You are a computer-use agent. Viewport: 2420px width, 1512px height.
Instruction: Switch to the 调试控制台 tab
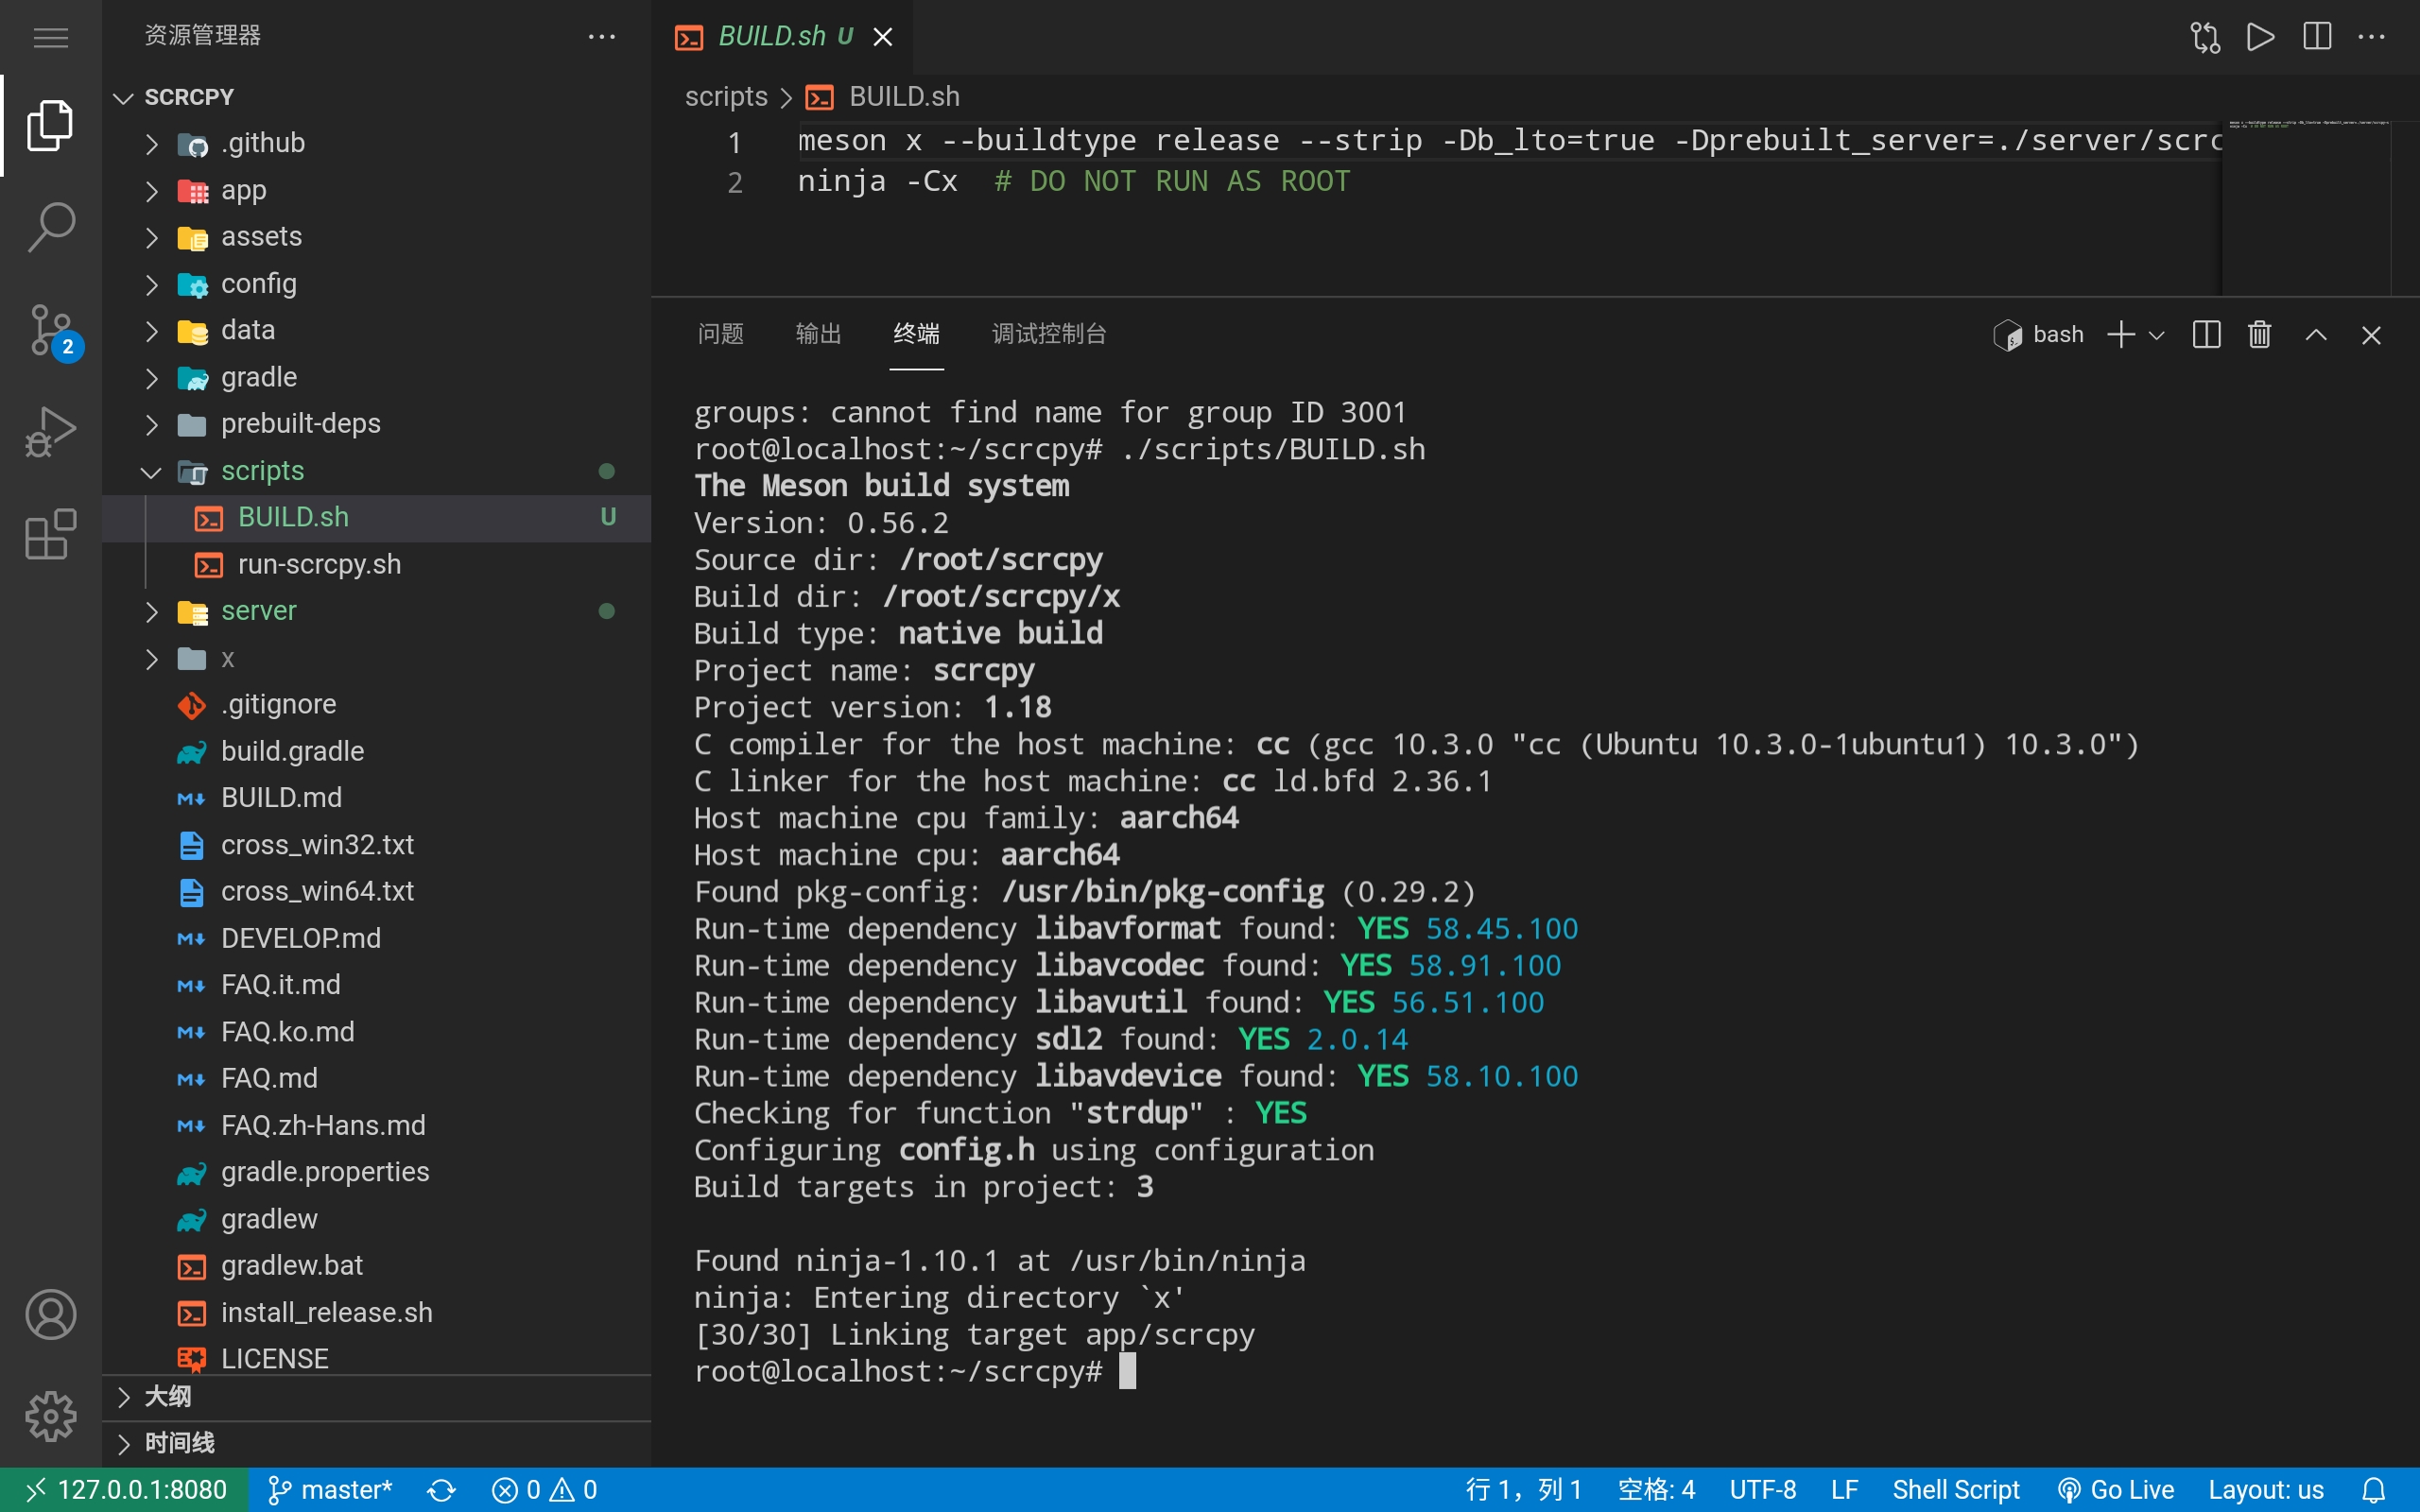tap(1049, 334)
